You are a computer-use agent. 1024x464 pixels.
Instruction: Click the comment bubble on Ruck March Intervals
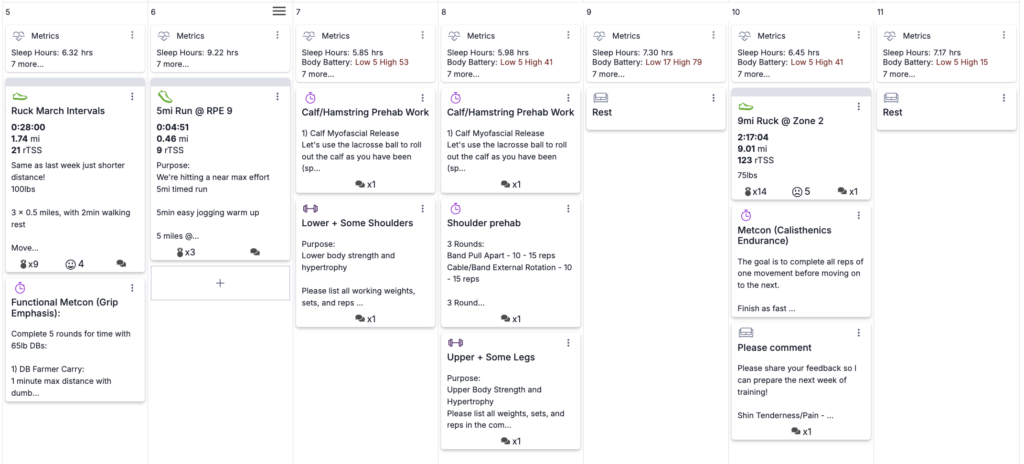coord(121,264)
